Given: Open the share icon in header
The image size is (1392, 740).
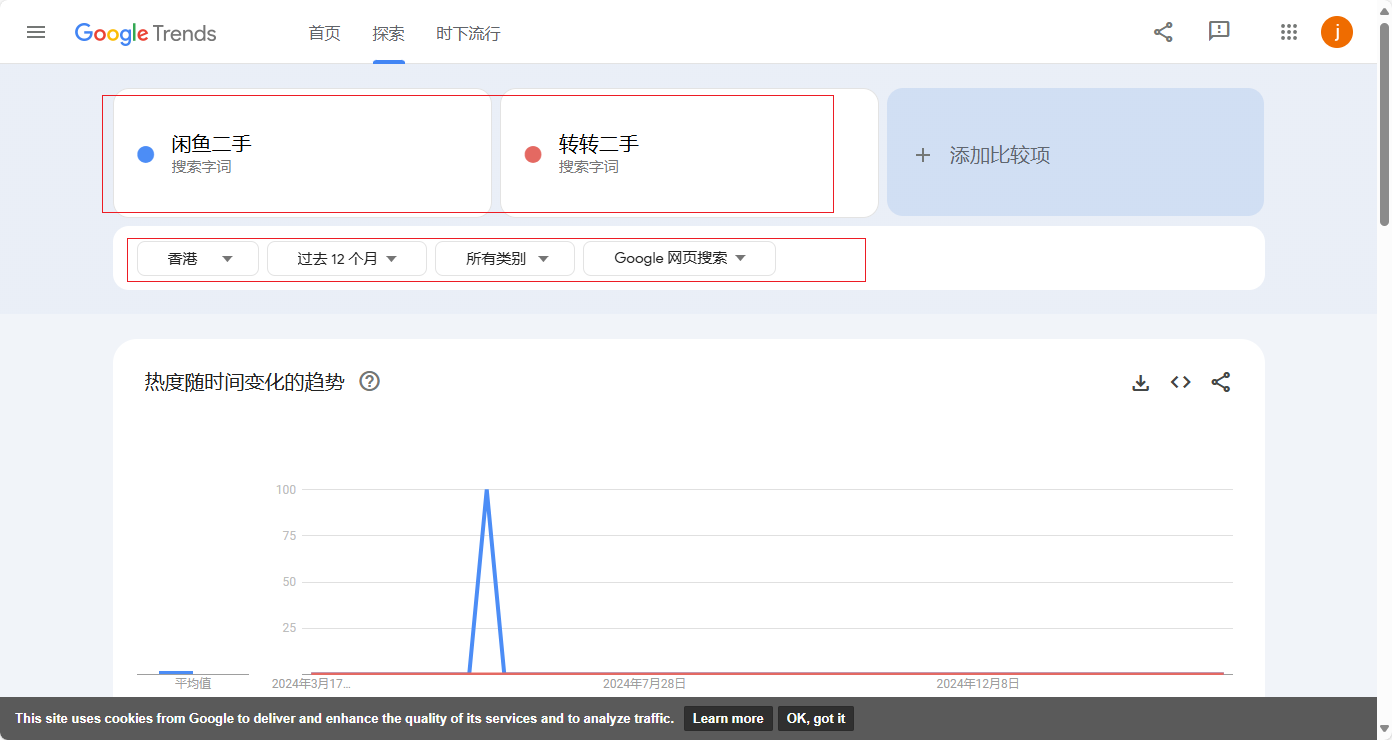Looking at the screenshot, I should pyautogui.click(x=1163, y=32).
